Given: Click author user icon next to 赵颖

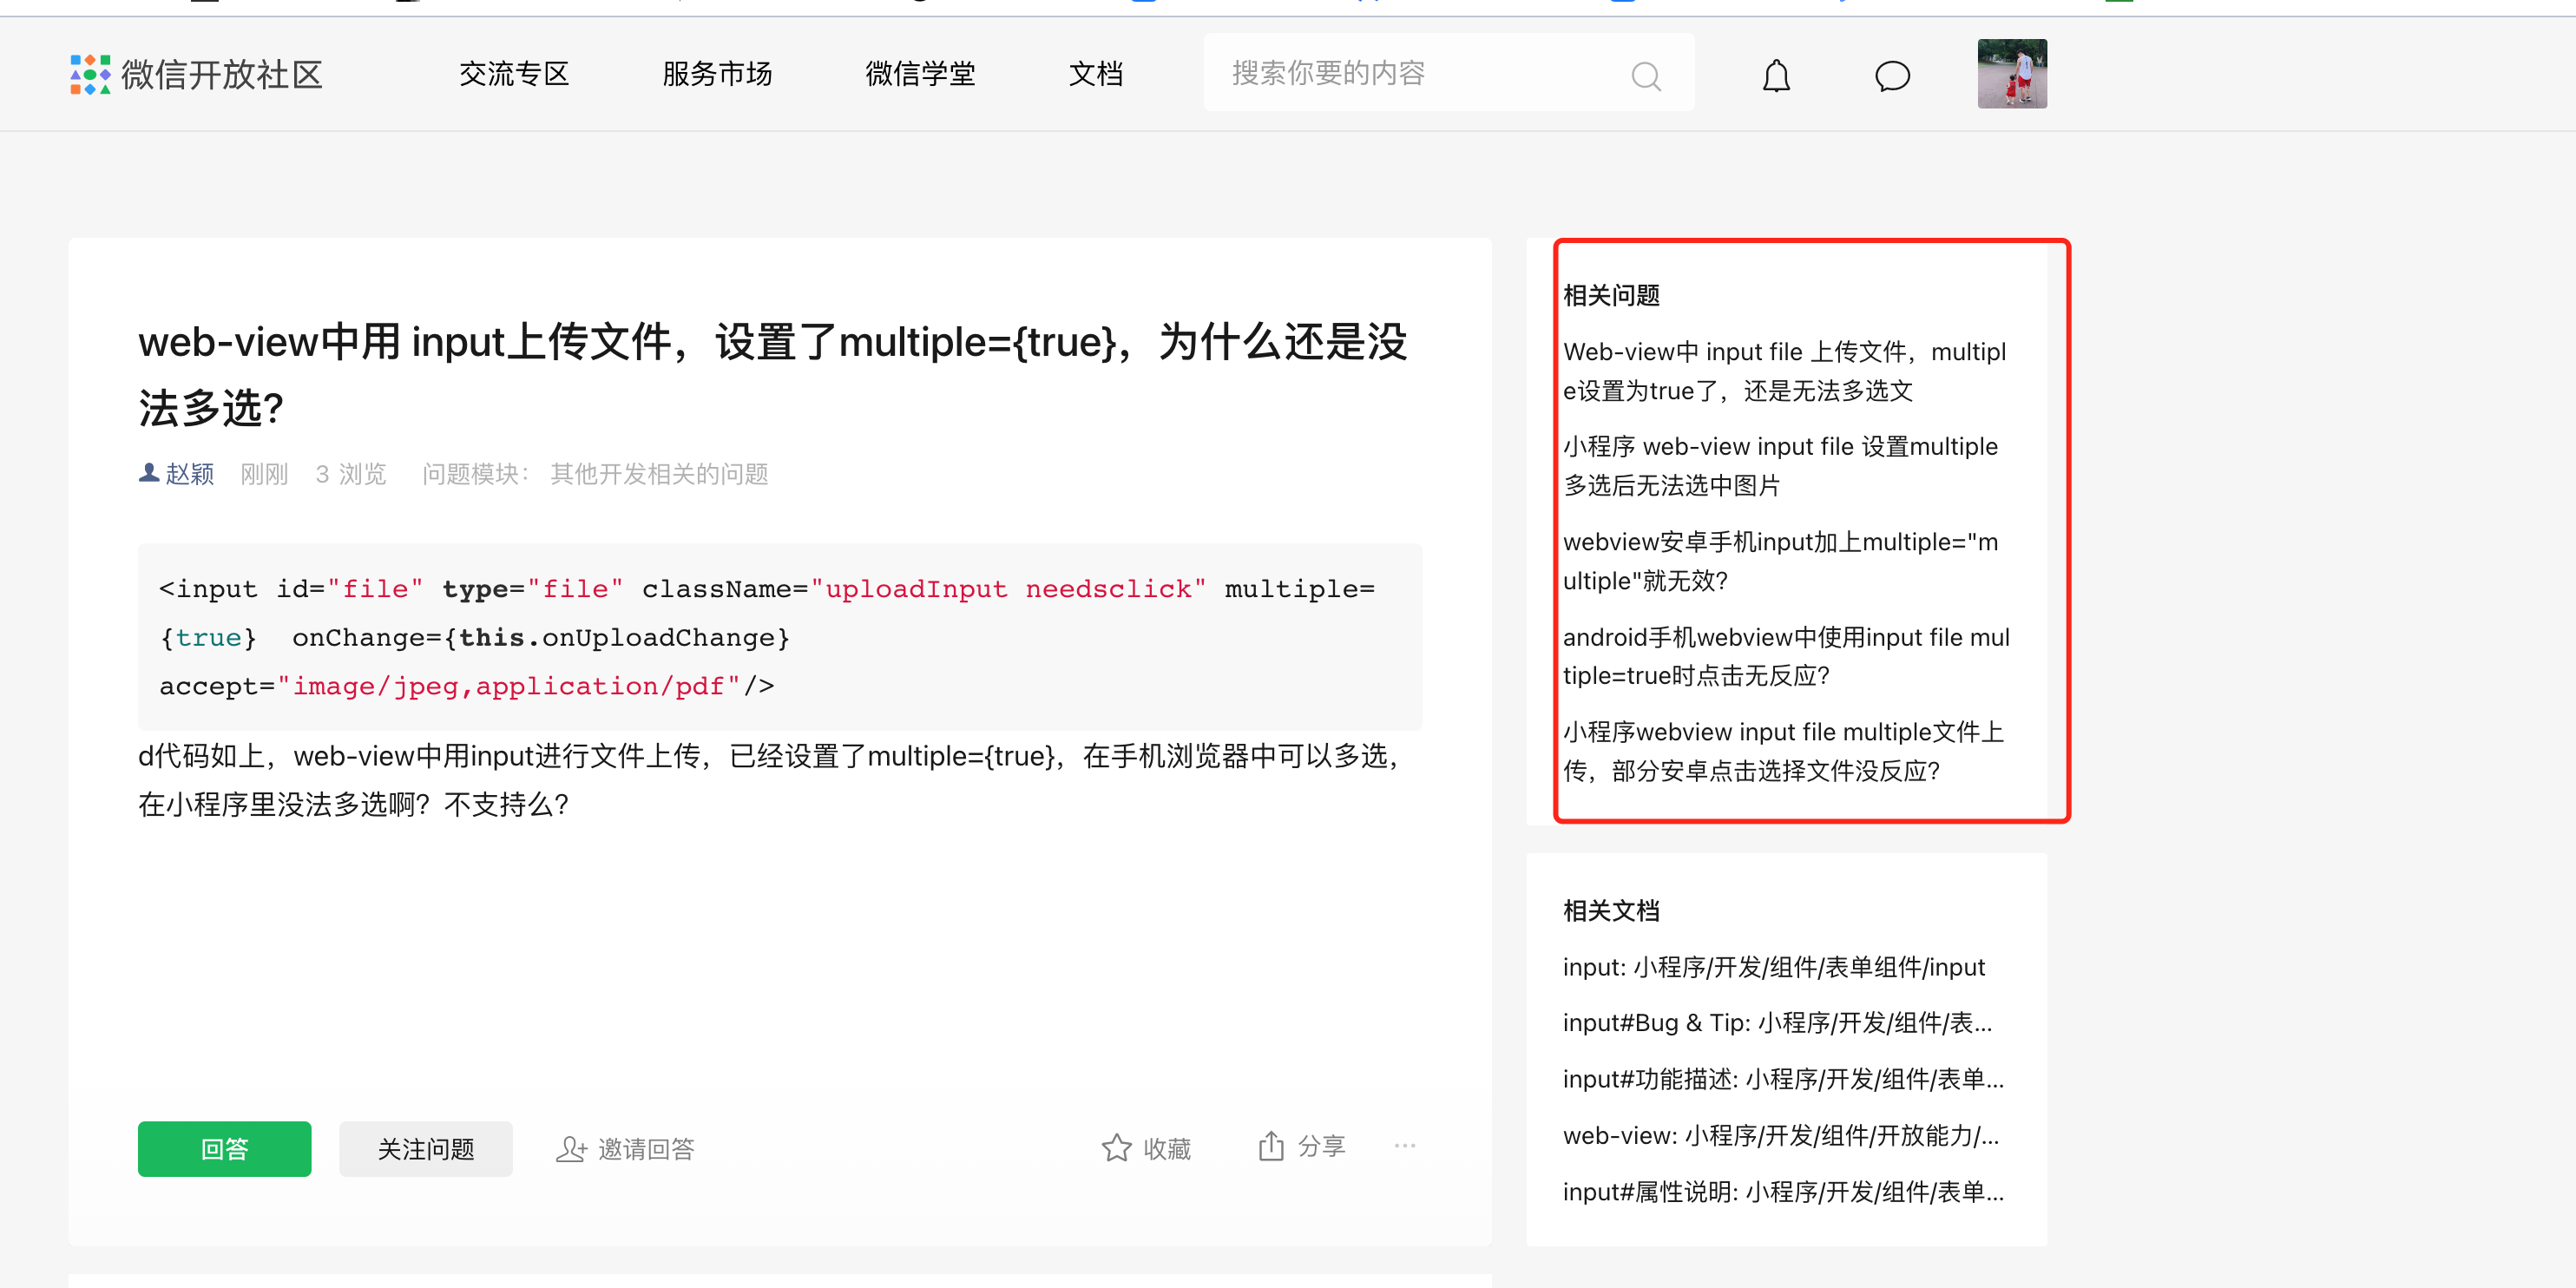Looking at the screenshot, I should tap(149, 473).
